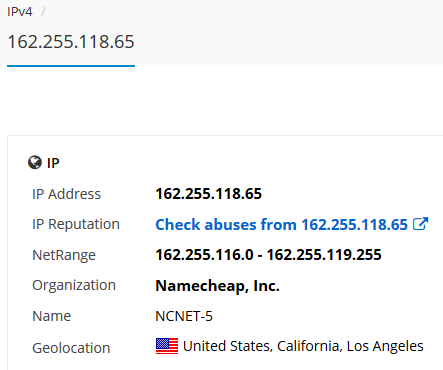Click the Geolocation field label
443x370 pixels.
[71, 348]
